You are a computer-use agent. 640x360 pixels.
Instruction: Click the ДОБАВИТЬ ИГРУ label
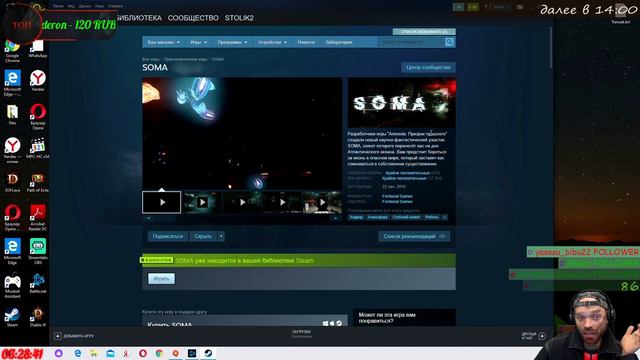tap(78, 336)
